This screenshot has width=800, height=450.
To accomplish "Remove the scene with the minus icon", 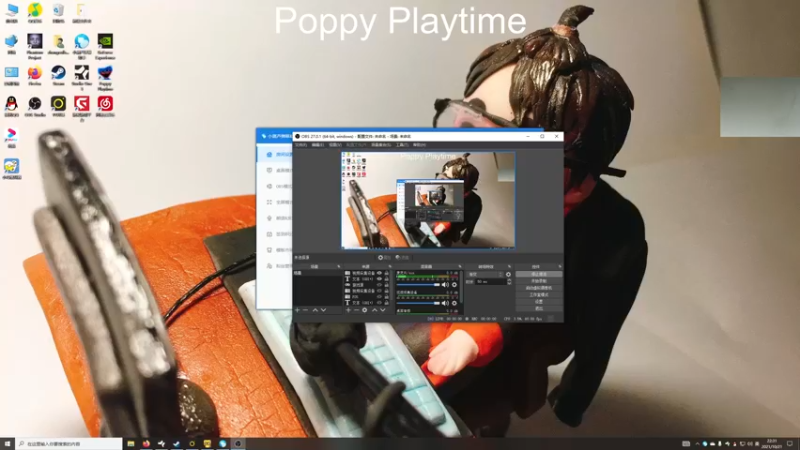I will coord(306,310).
